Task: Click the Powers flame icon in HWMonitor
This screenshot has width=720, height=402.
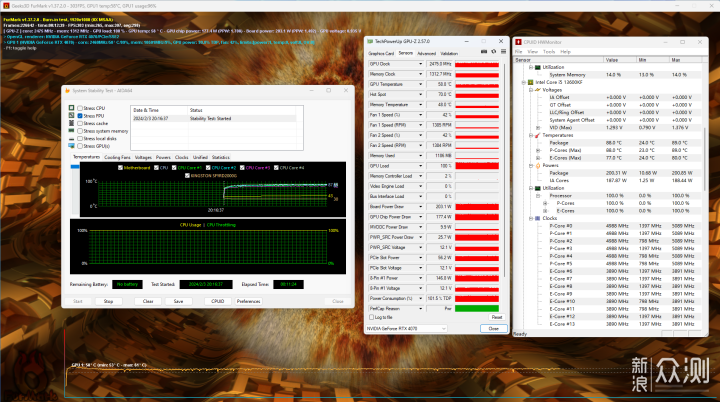Action: coord(538,165)
